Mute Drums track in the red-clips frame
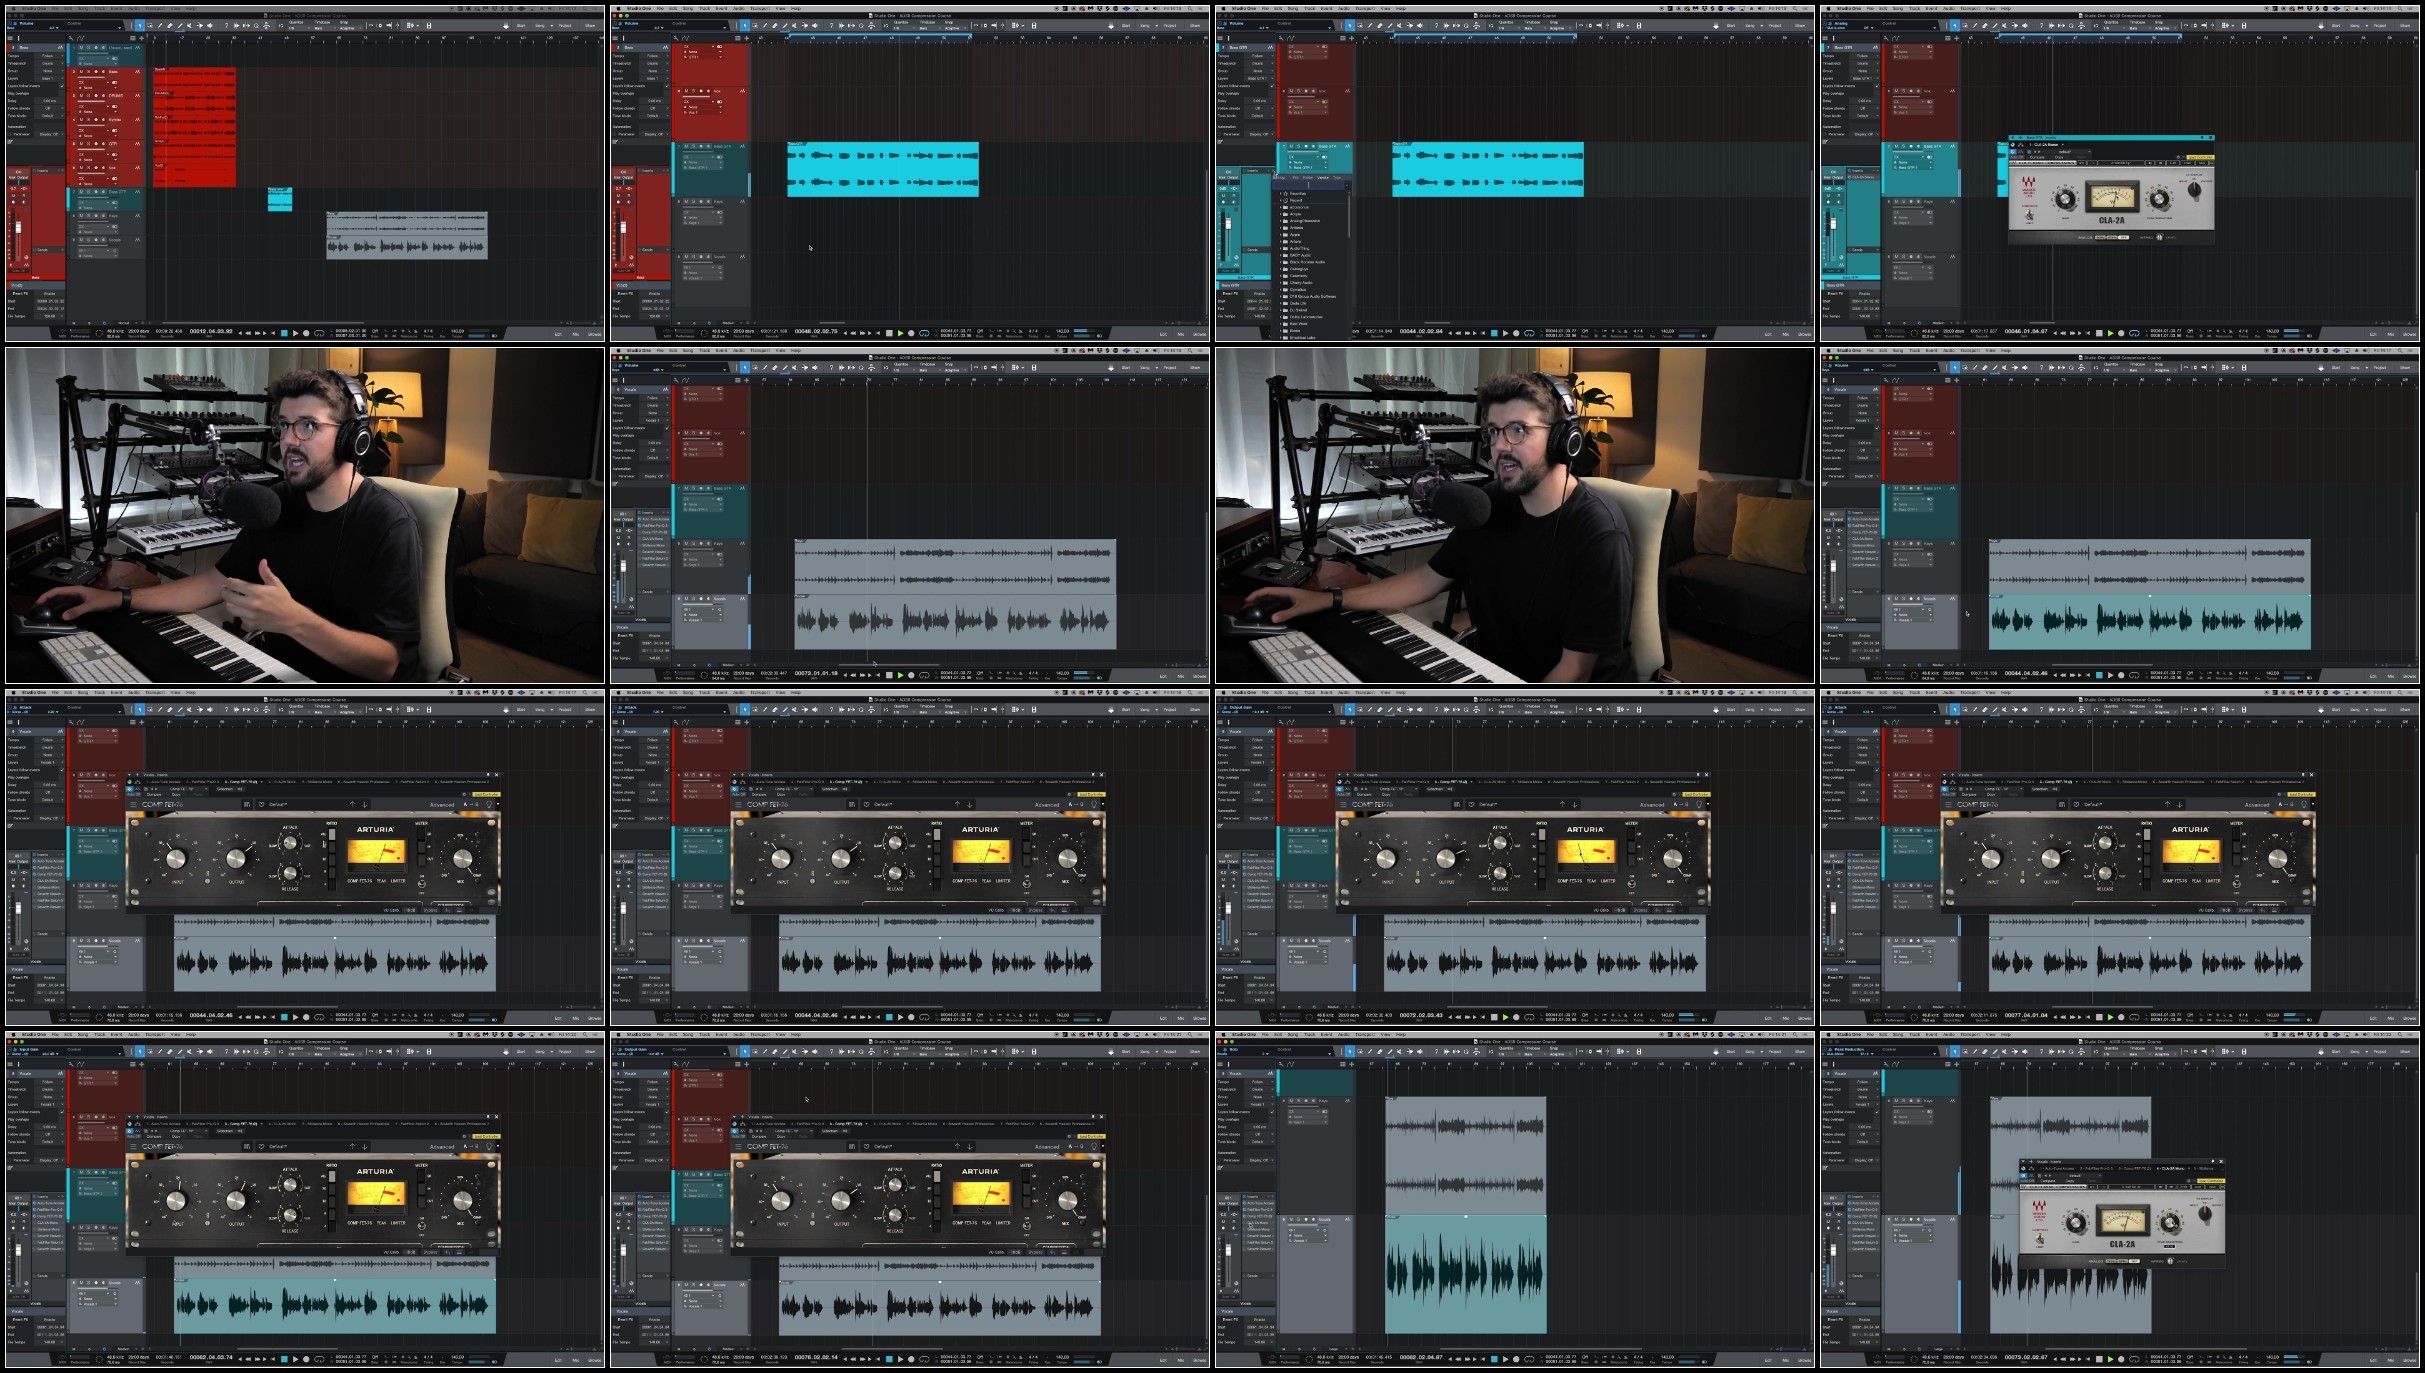The height and width of the screenshot is (1373, 2425). [81, 95]
